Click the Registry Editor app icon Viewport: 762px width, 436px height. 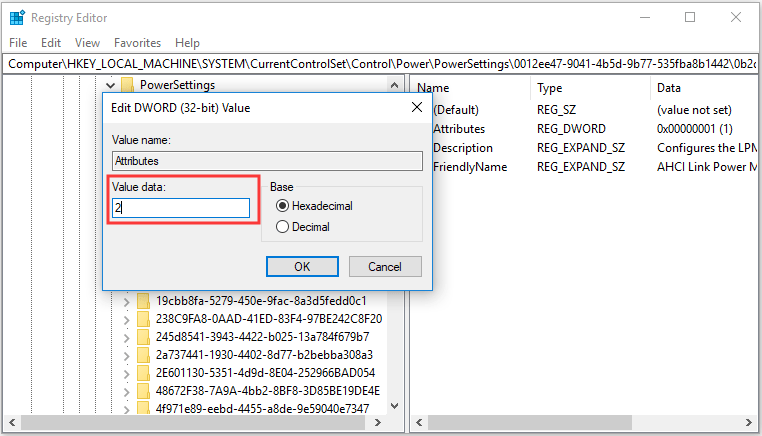click(17, 17)
